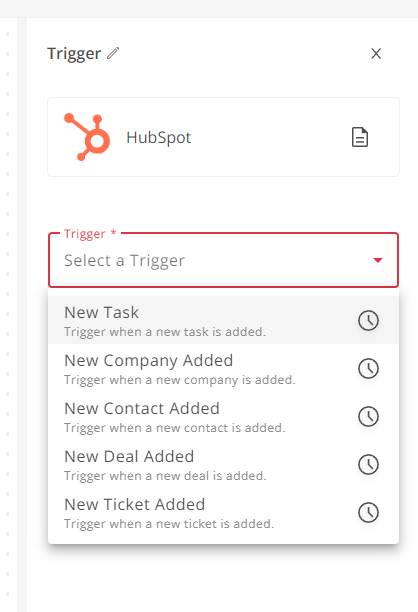Click the Trigger panel title text
This screenshot has height=612, width=418.
point(74,54)
